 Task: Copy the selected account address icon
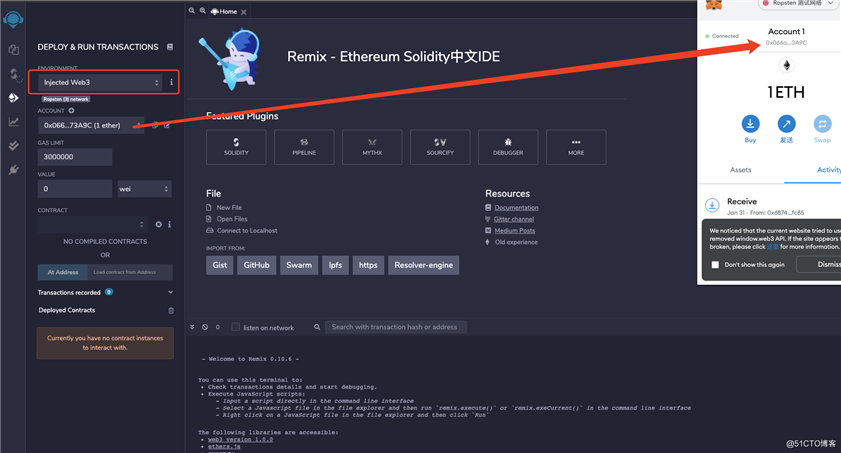(155, 125)
